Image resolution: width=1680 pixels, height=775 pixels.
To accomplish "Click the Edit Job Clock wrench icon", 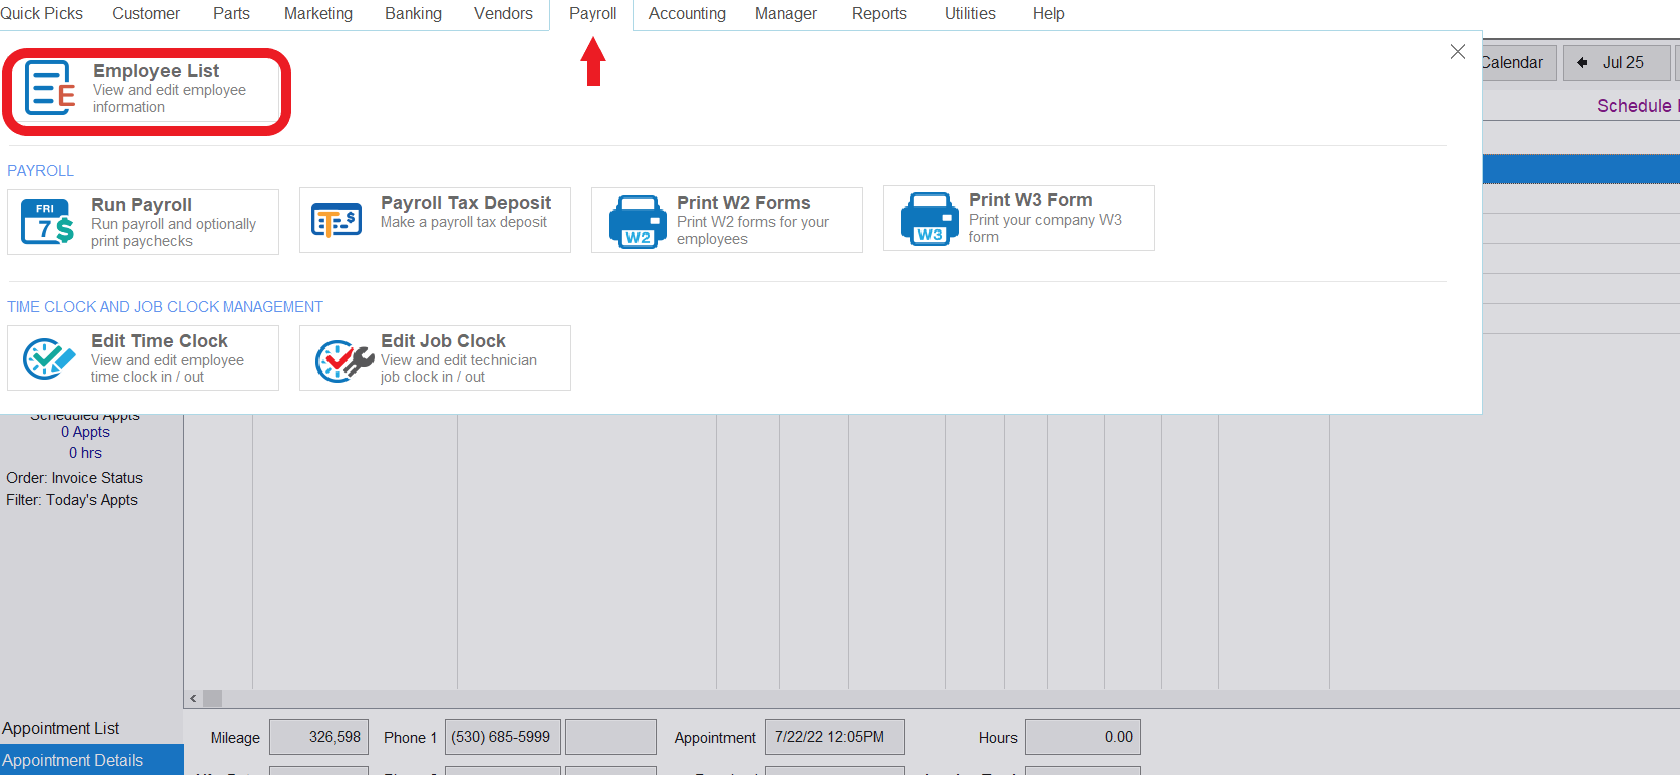I will 344,360.
